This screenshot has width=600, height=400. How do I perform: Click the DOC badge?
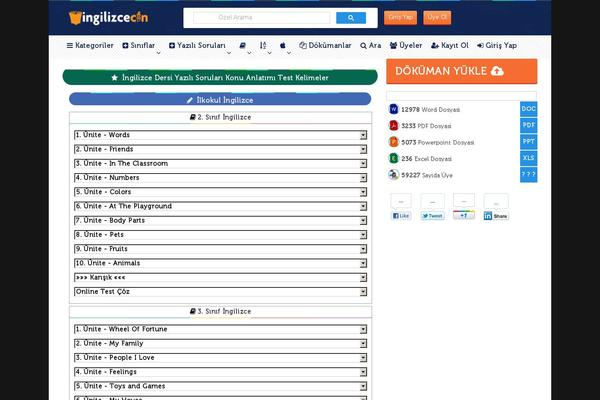coord(528,109)
